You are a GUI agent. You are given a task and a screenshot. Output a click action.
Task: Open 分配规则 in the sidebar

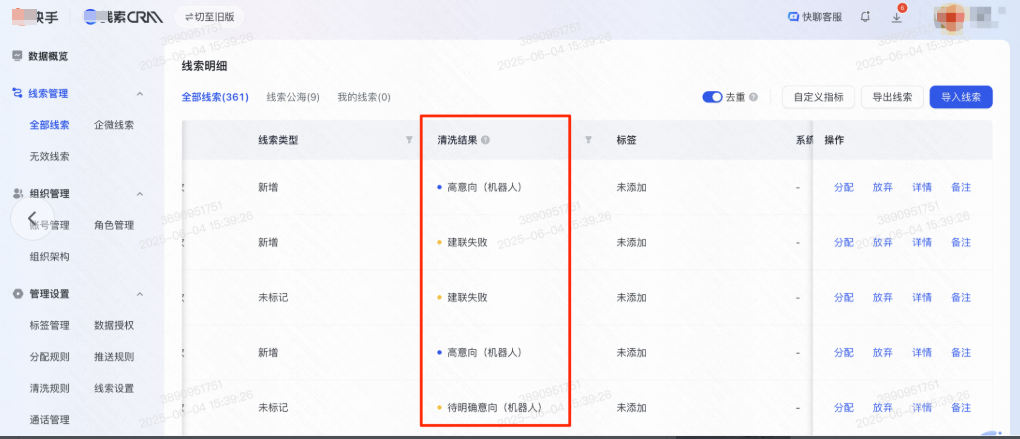[x=49, y=356]
